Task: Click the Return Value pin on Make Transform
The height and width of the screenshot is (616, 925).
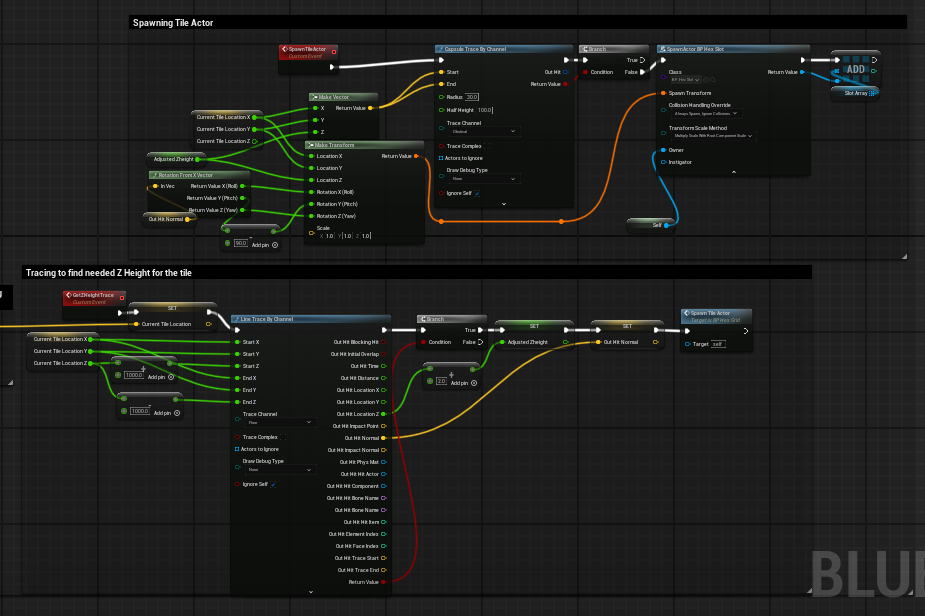Action: pos(418,156)
